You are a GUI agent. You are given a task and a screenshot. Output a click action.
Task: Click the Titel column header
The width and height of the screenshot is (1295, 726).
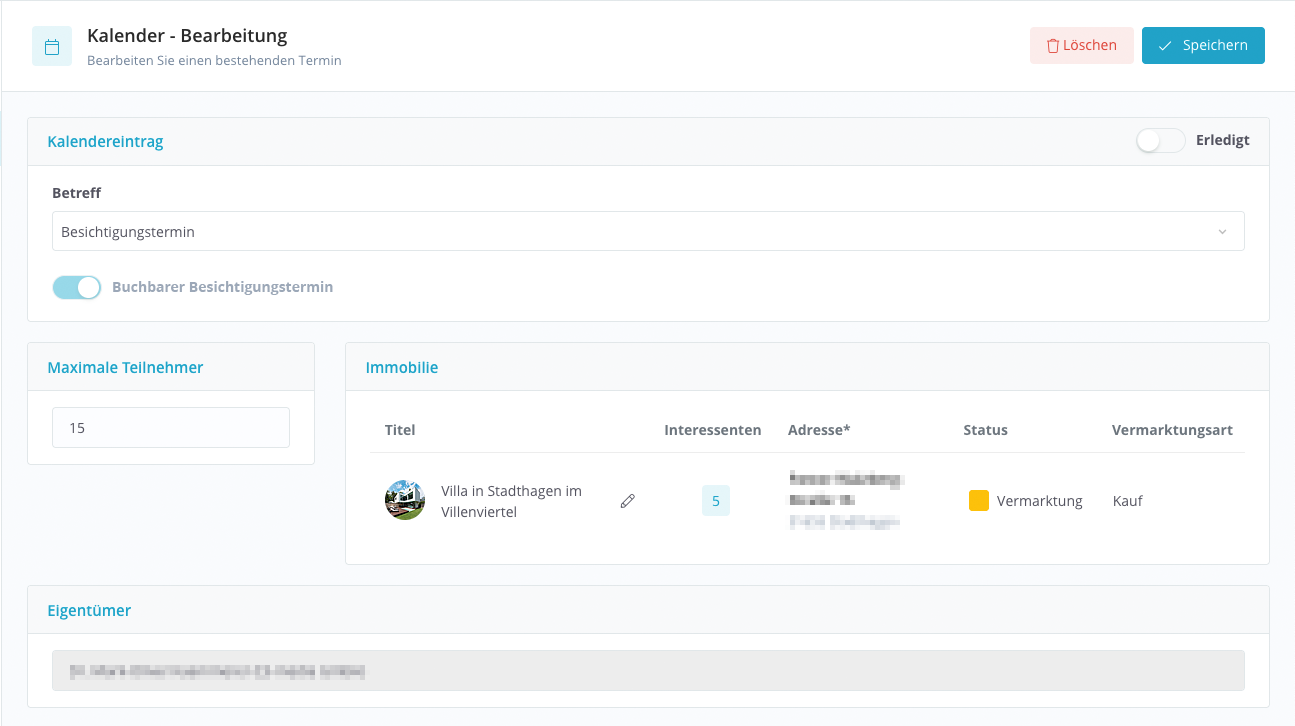tap(400, 430)
